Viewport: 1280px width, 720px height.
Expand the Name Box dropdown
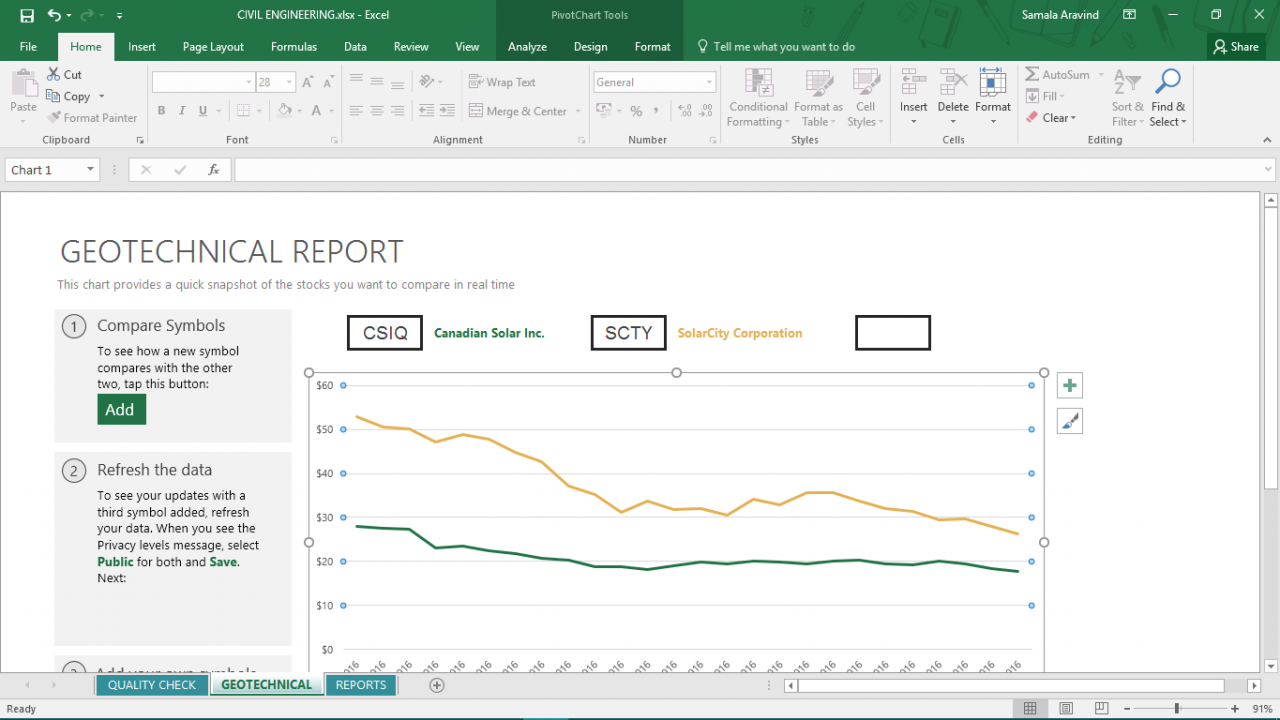90,170
